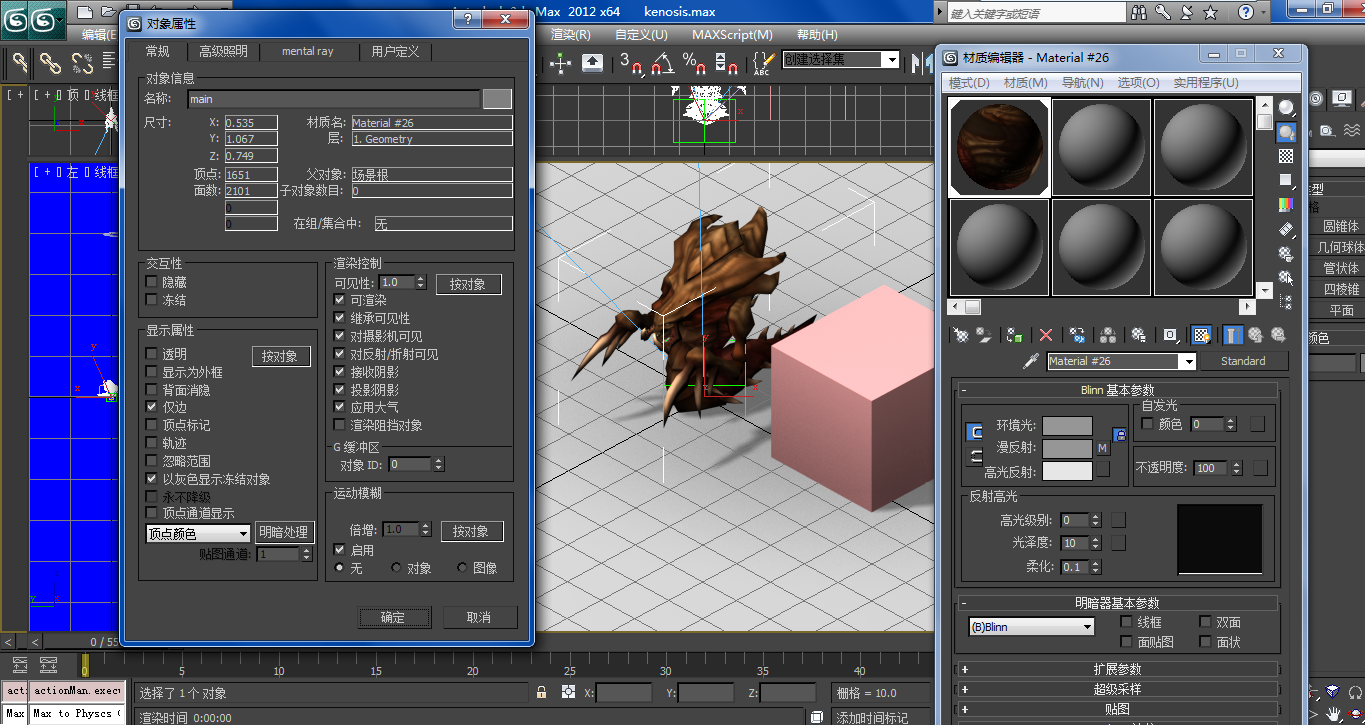Click the 取消 button
The image size is (1365, 725).
pyautogui.click(x=479, y=617)
